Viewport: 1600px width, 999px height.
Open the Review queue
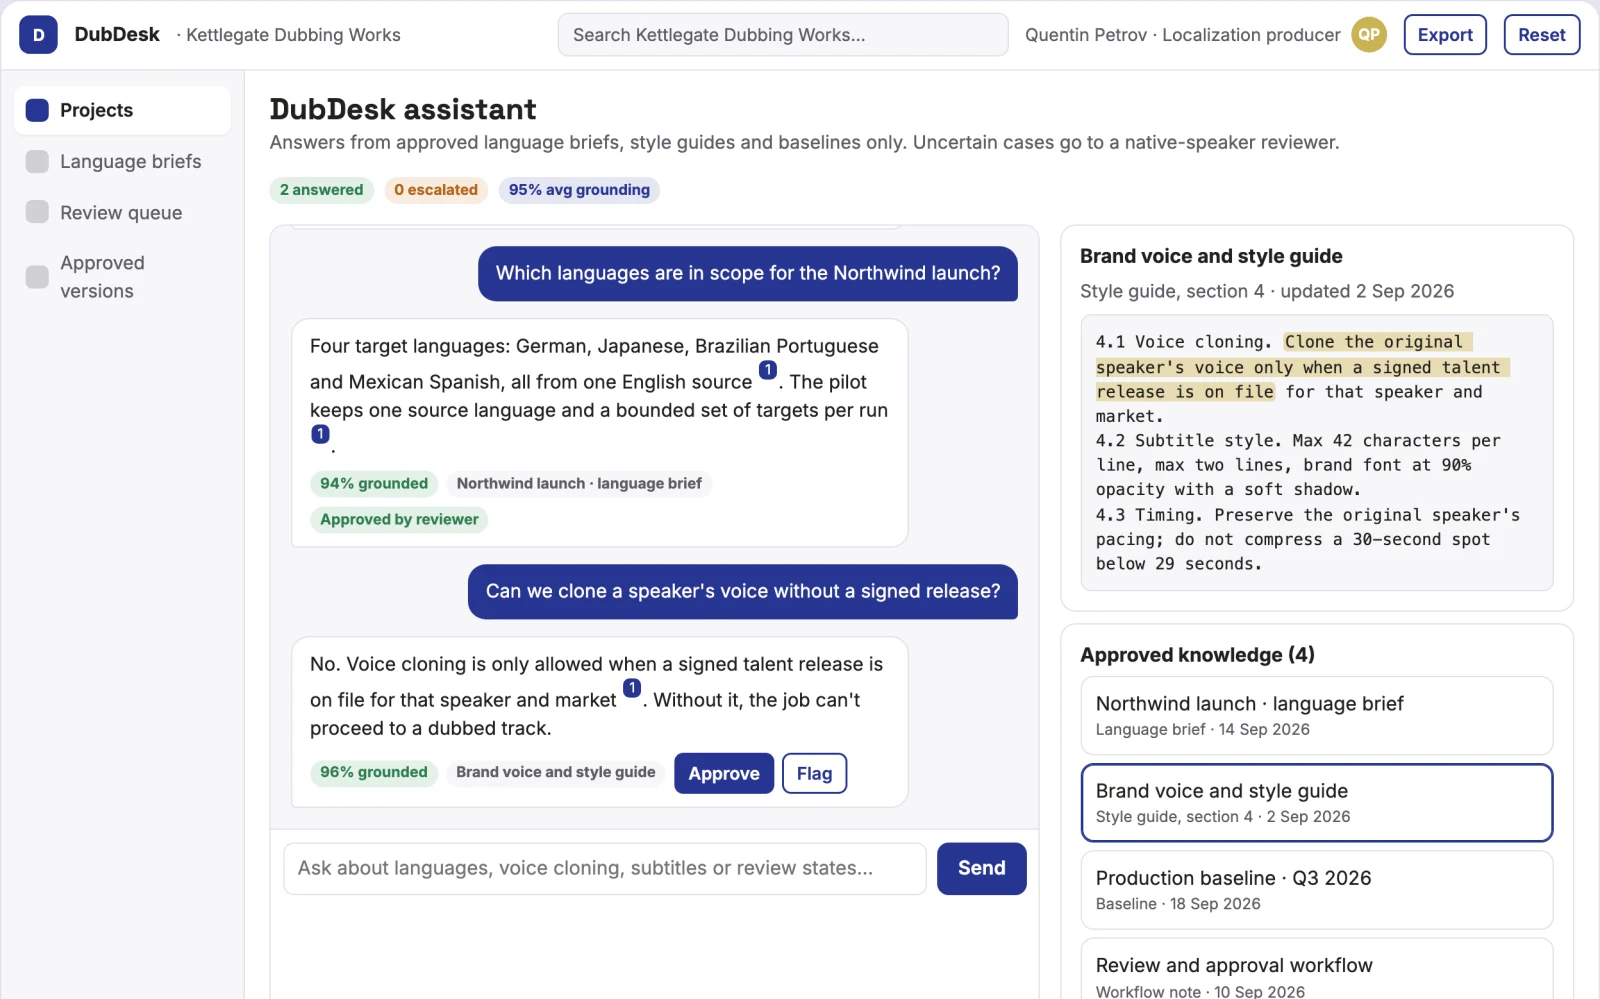click(123, 212)
